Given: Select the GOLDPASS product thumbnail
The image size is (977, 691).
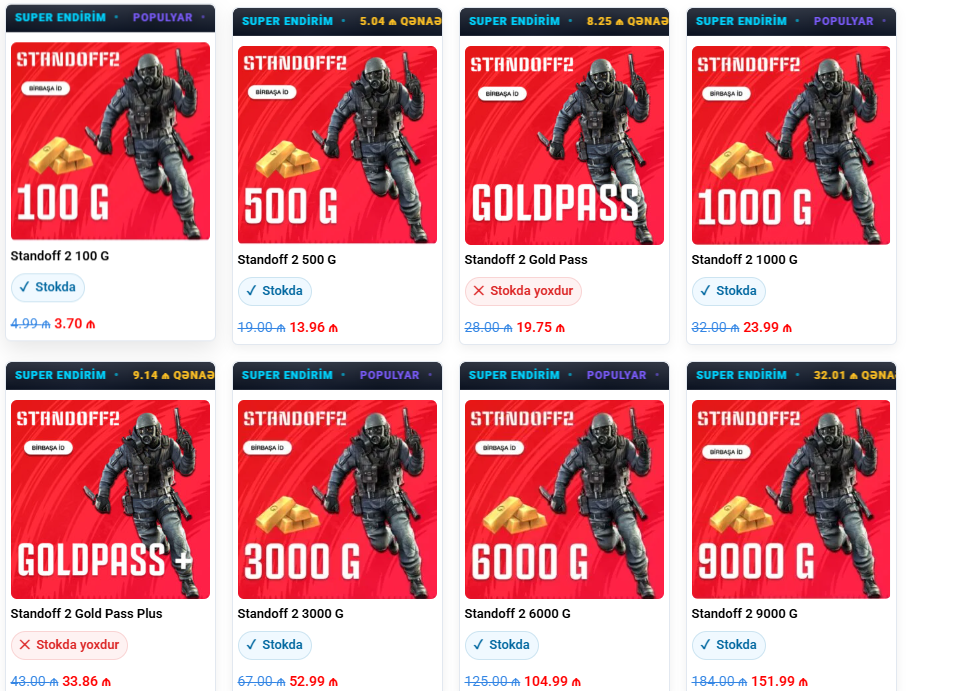Looking at the screenshot, I should [x=564, y=145].
